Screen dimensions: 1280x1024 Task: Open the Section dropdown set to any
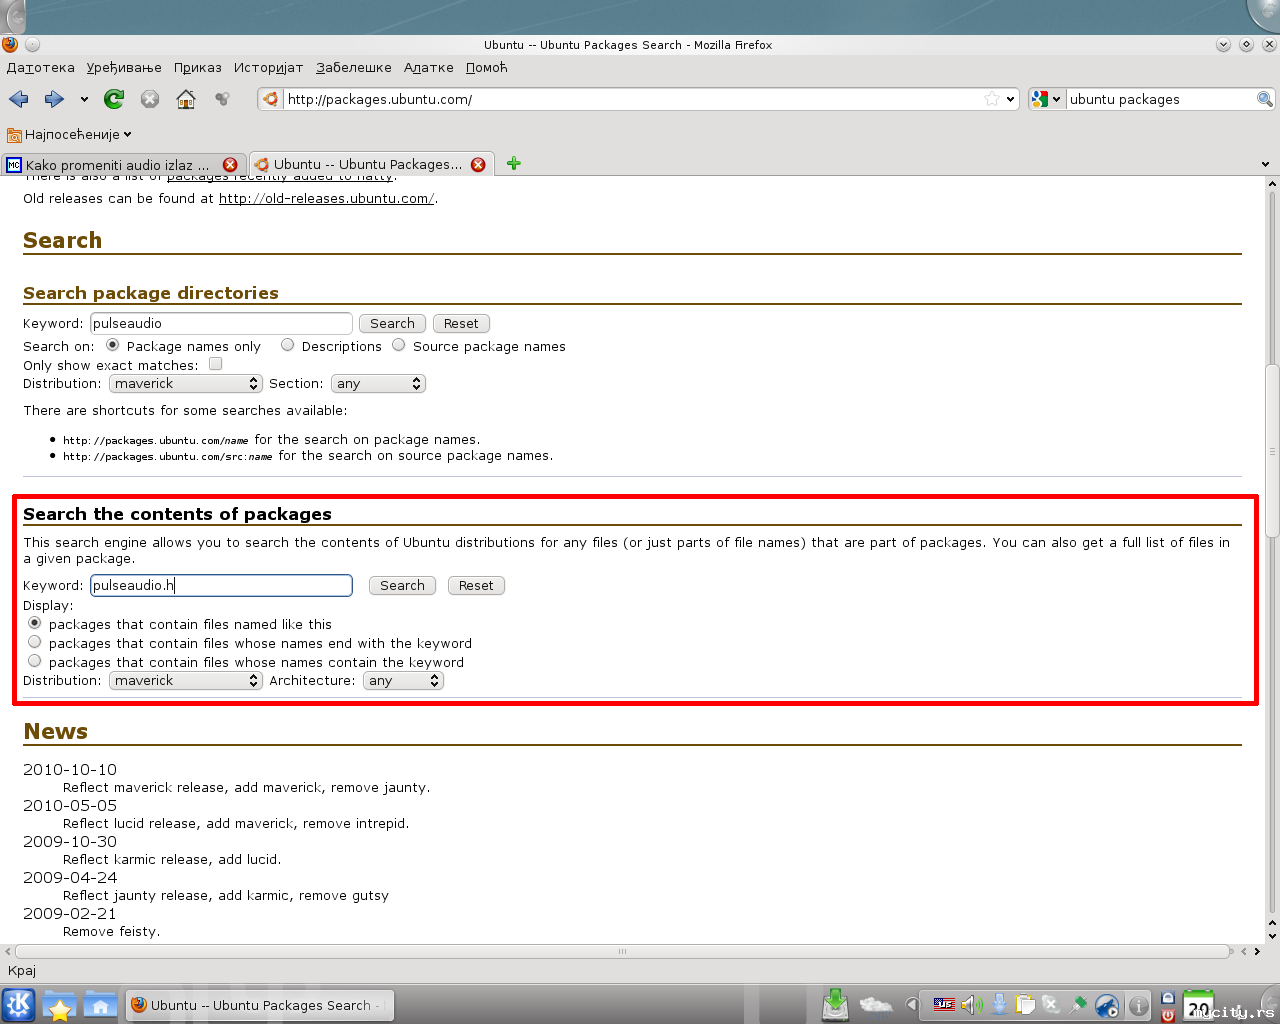tap(379, 384)
